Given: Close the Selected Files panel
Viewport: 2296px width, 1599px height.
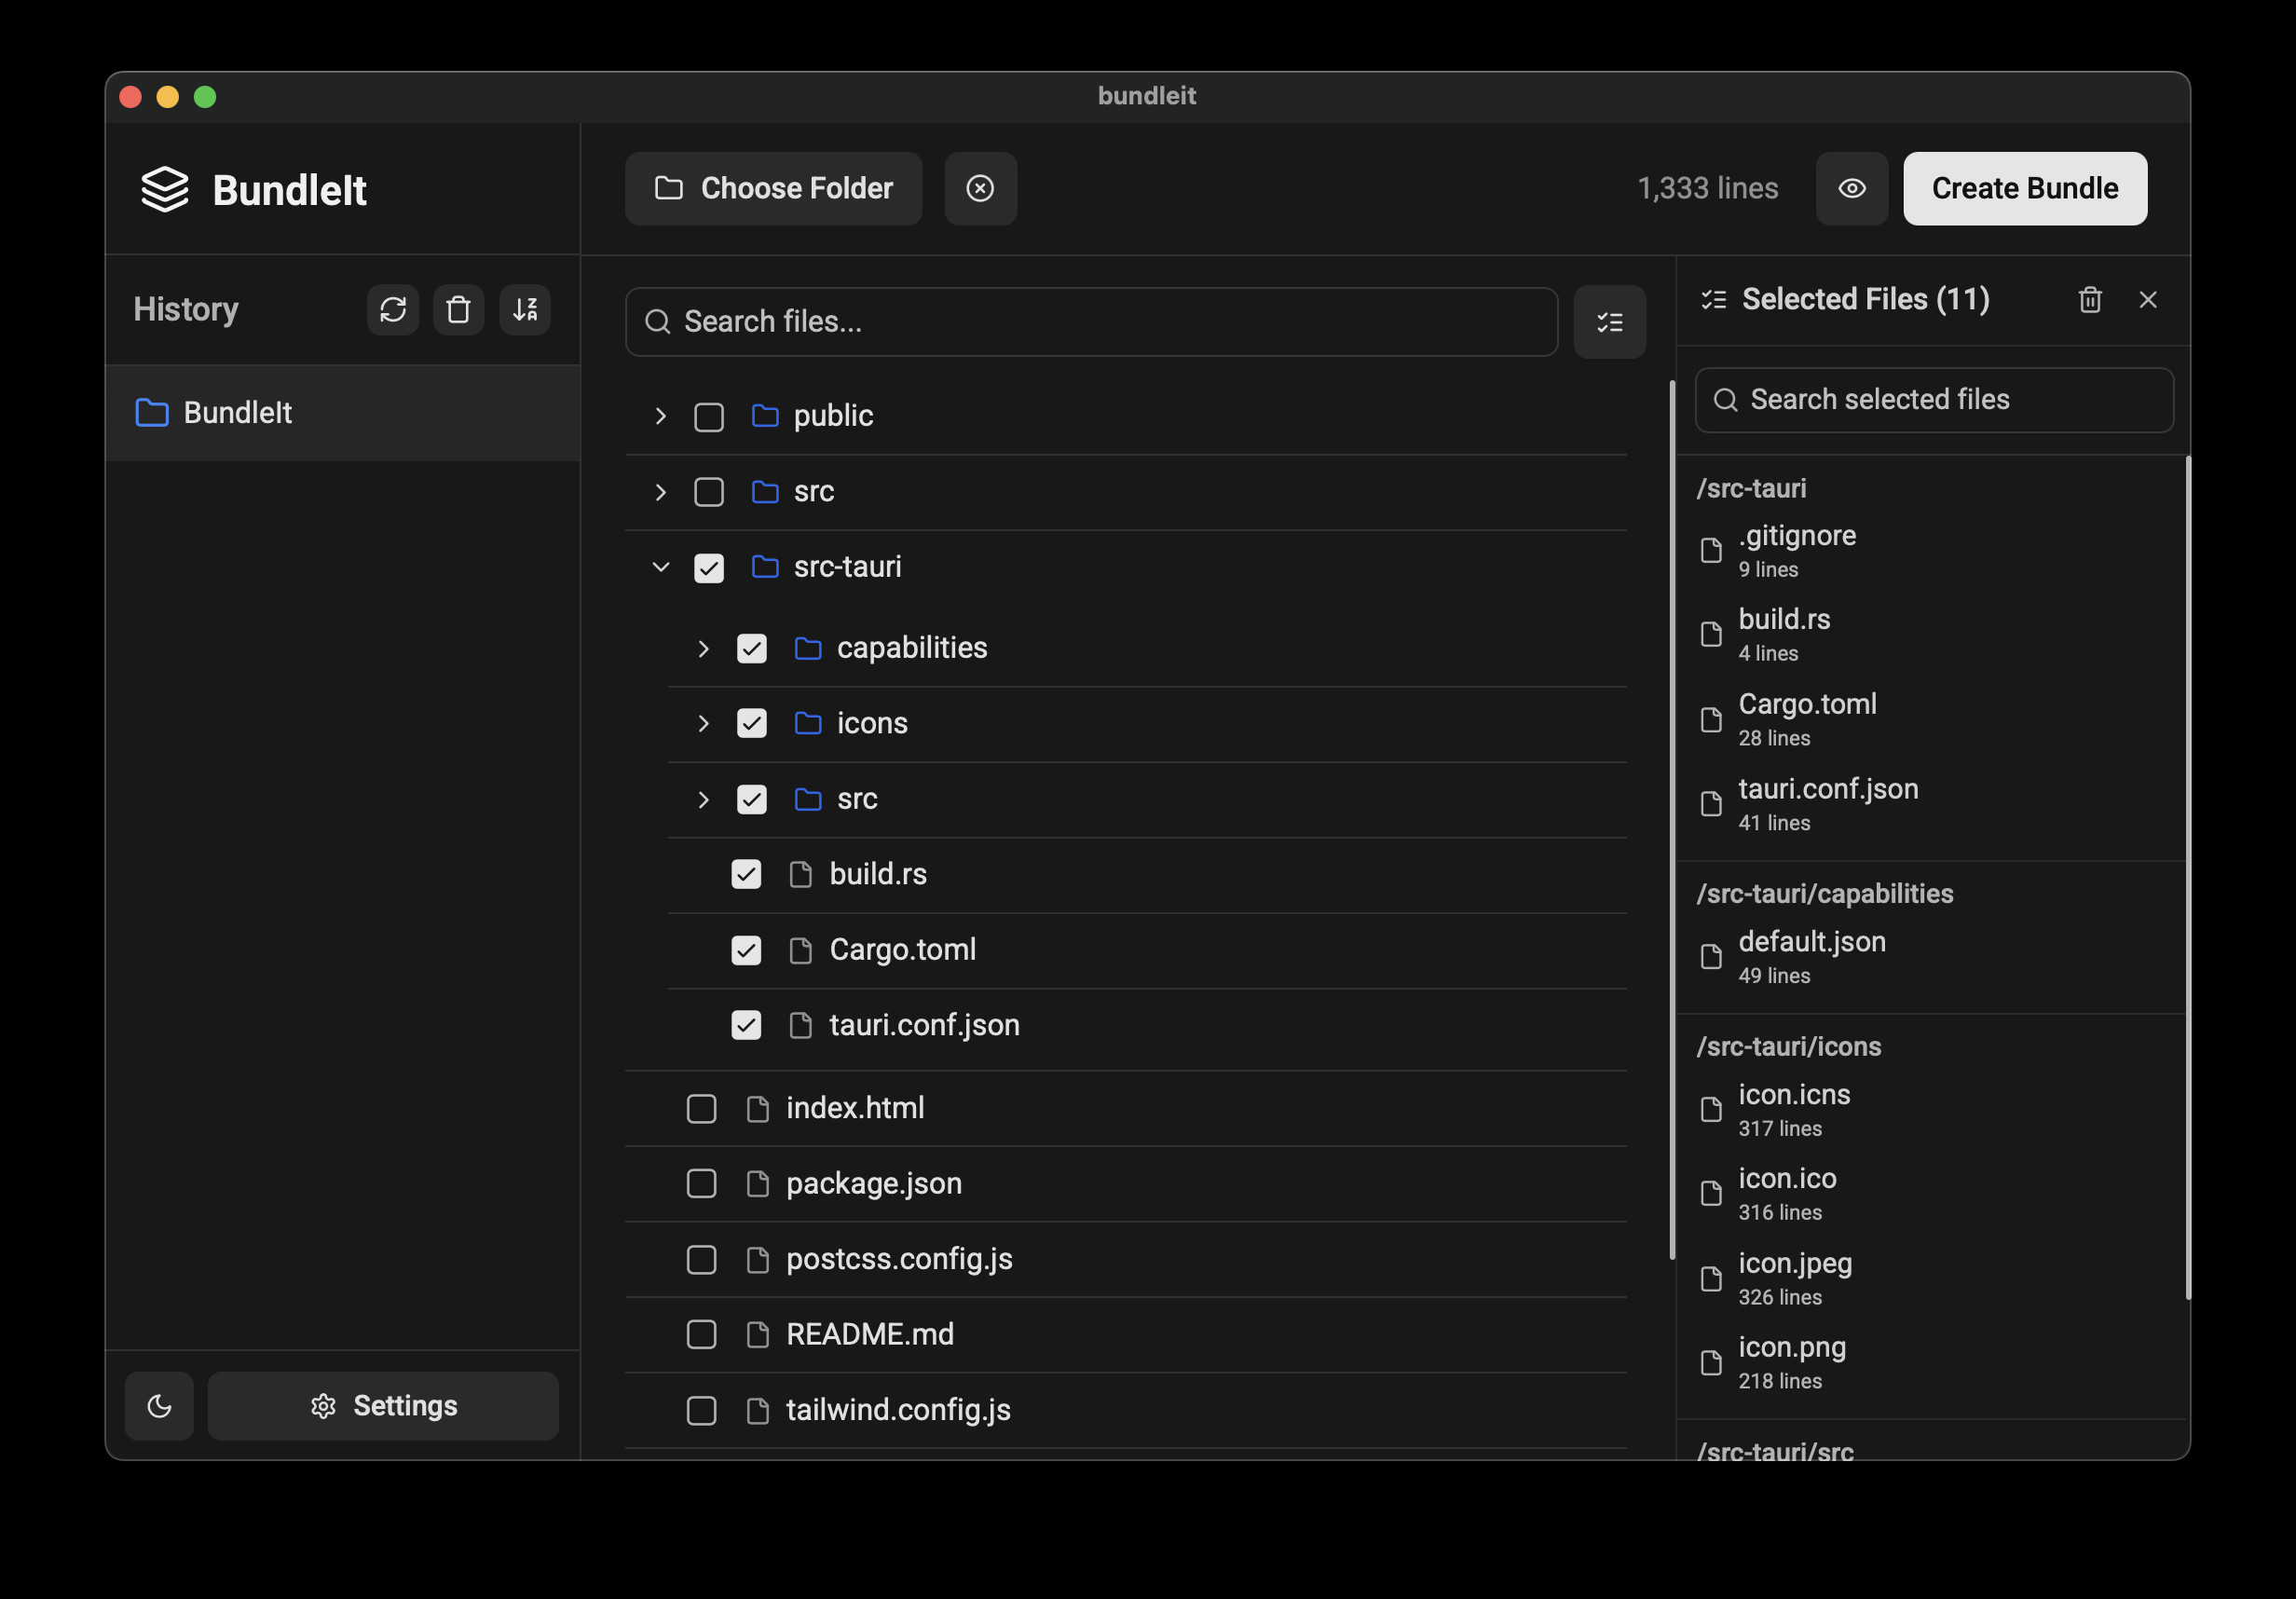Looking at the screenshot, I should point(2147,300).
